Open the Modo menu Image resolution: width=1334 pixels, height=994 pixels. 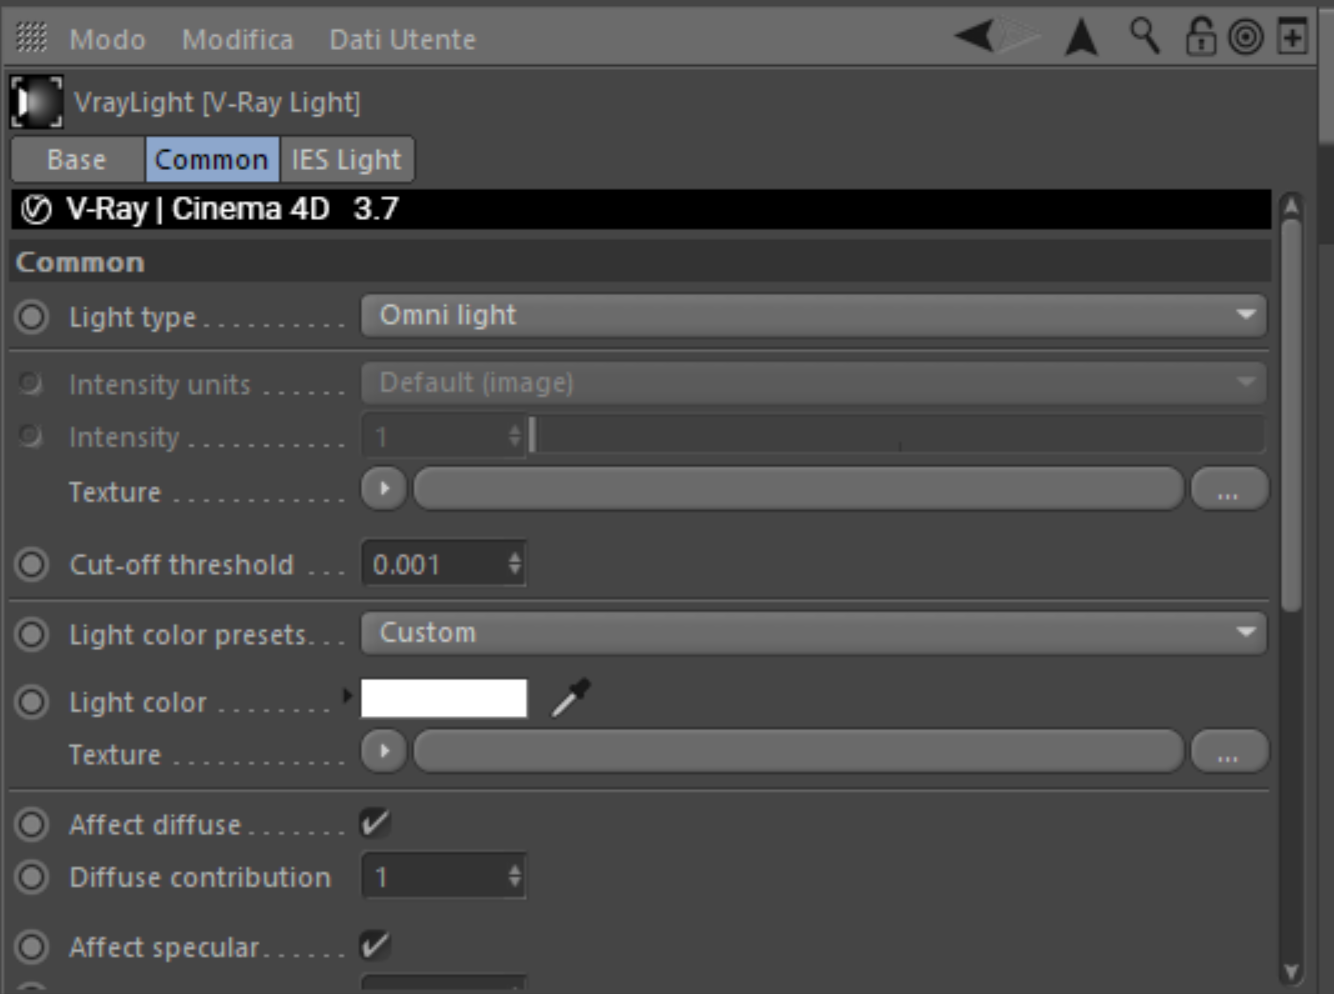pyautogui.click(x=107, y=39)
